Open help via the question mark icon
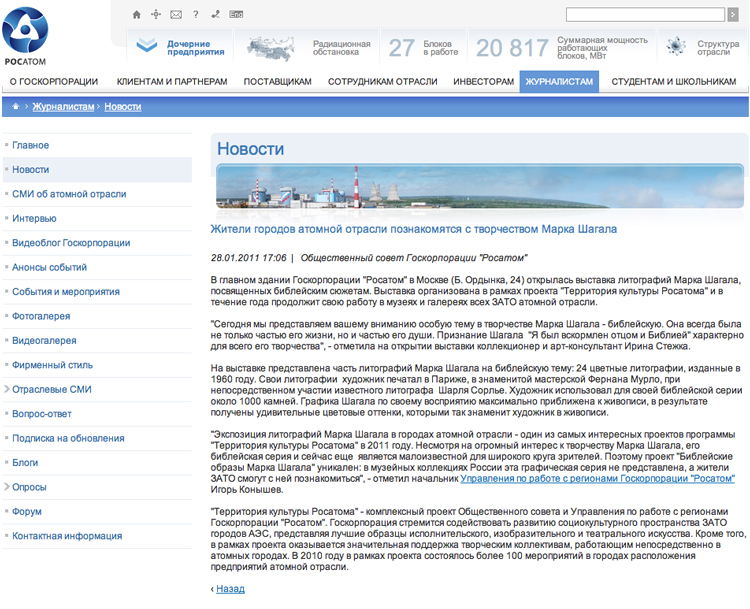 point(196,14)
